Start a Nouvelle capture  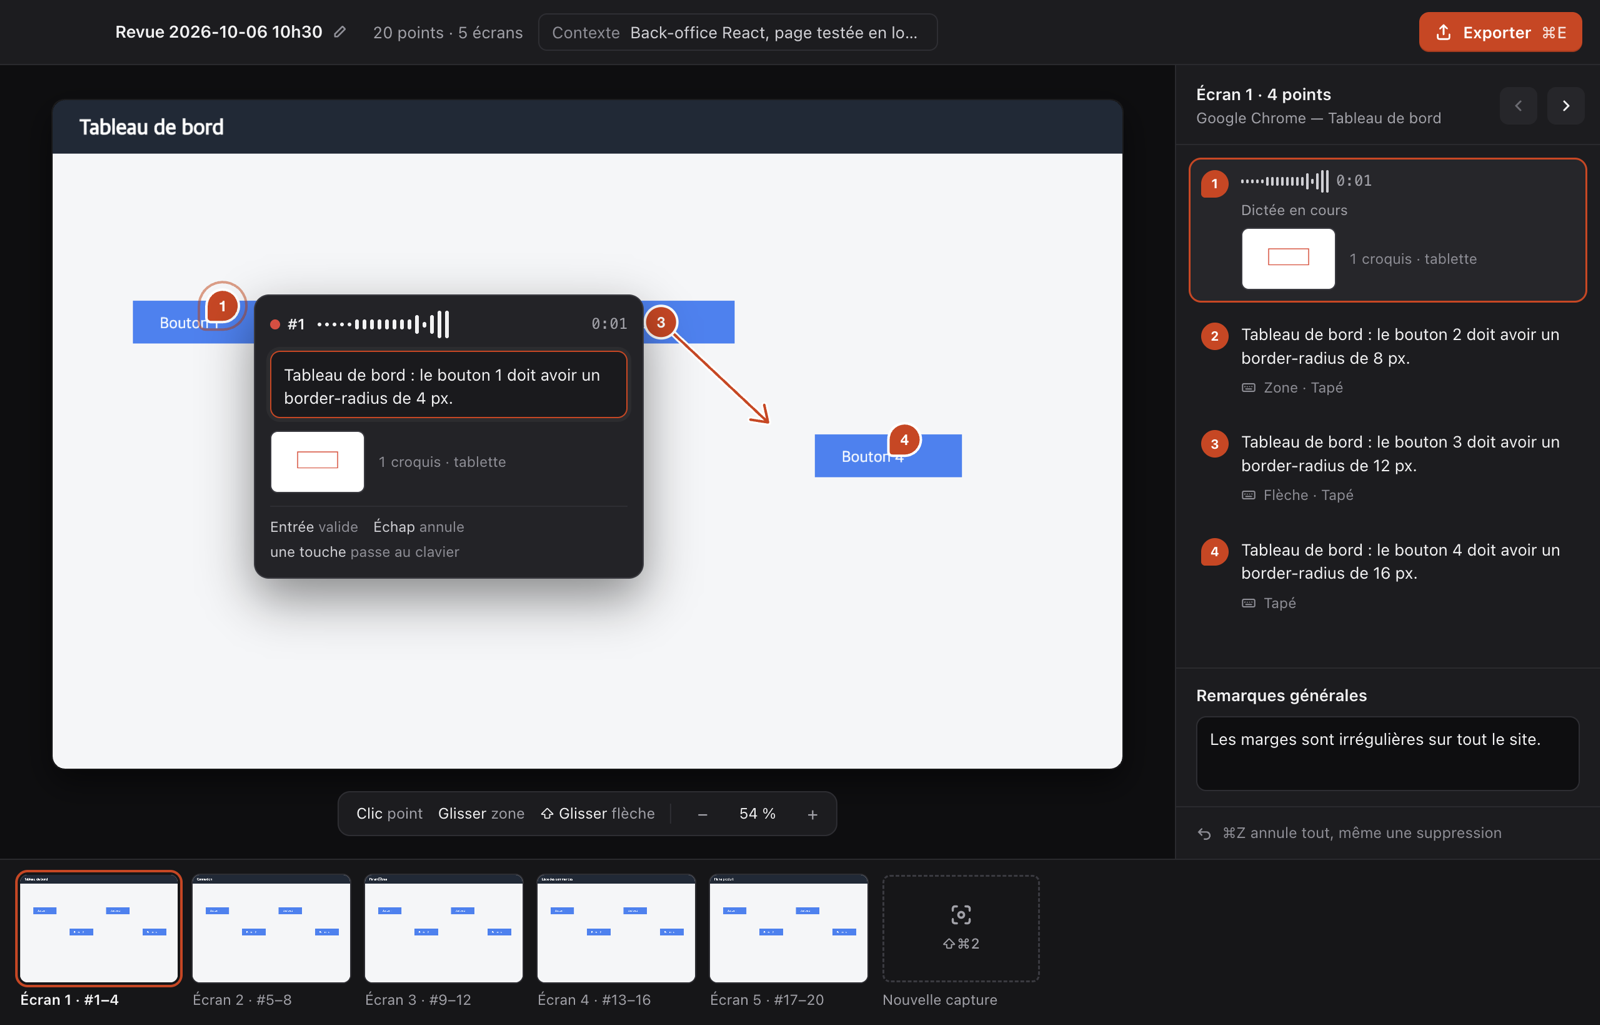pos(961,928)
